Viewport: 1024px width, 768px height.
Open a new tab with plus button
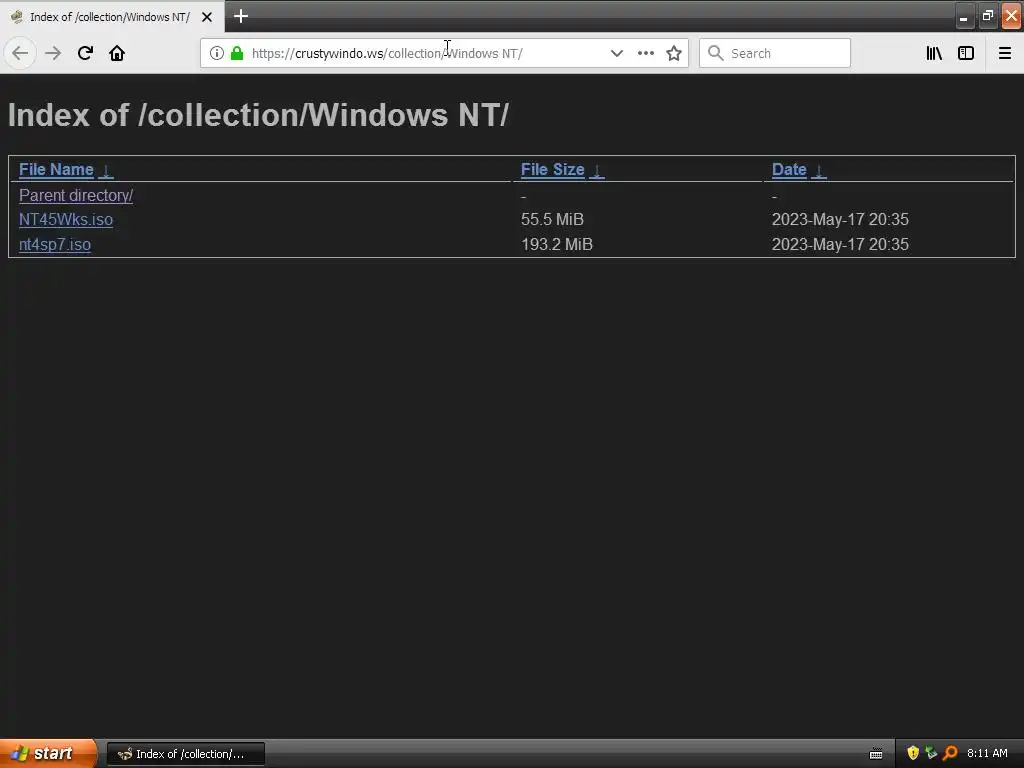pyautogui.click(x=240, y=16)
